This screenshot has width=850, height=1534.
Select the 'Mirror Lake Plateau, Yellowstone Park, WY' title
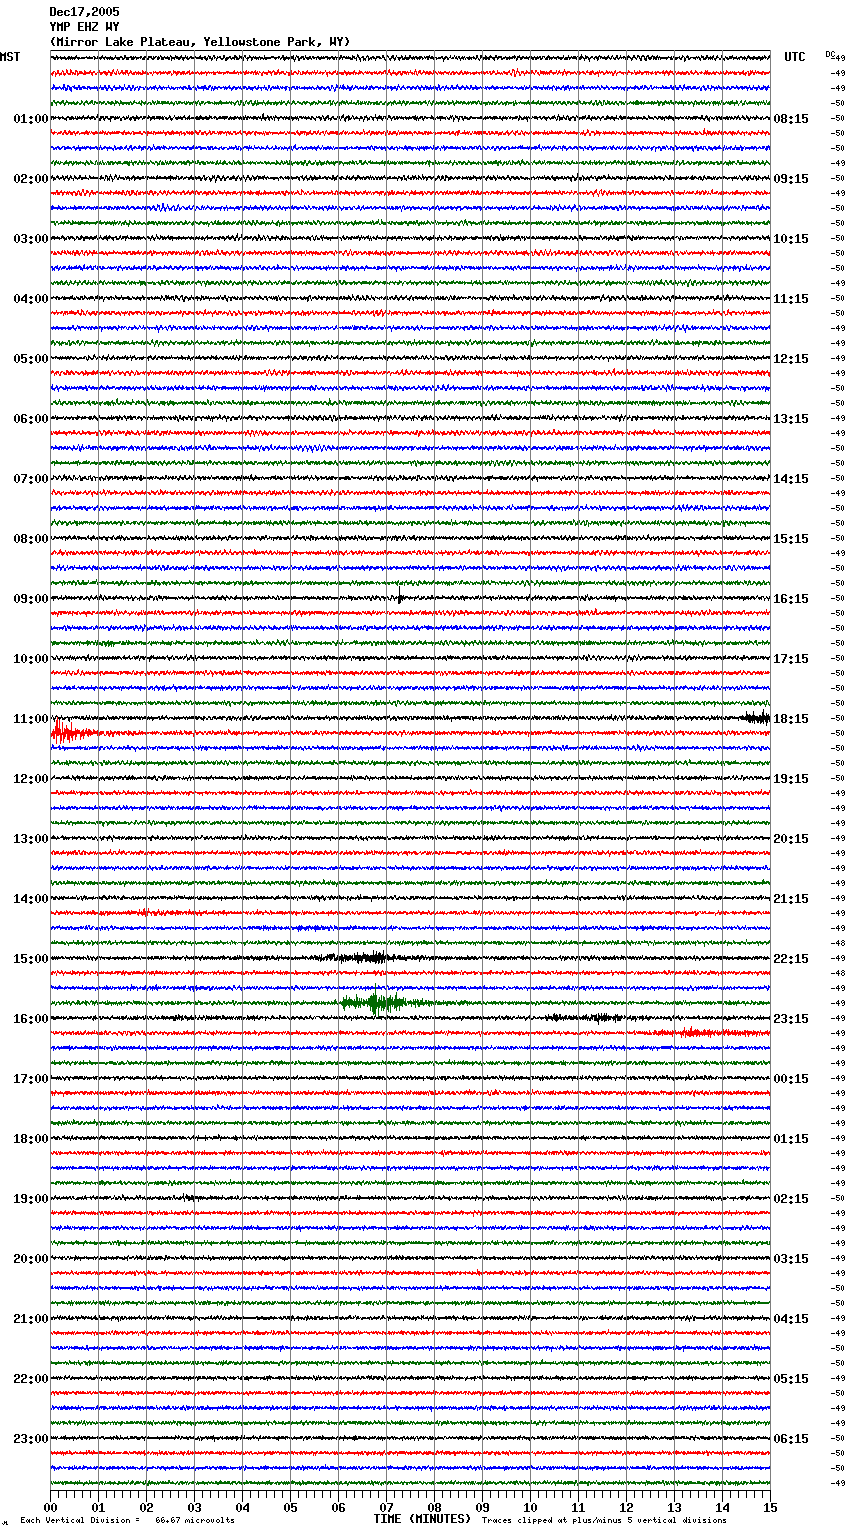pyautogui.click(x=200, y=42)
